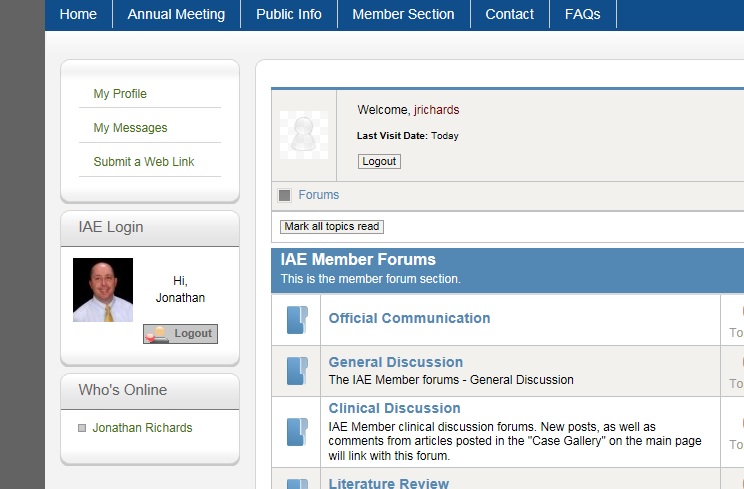Open the My Profile link
The width and height of the screenshot is (744, 489).
click(x=120, y=94)
